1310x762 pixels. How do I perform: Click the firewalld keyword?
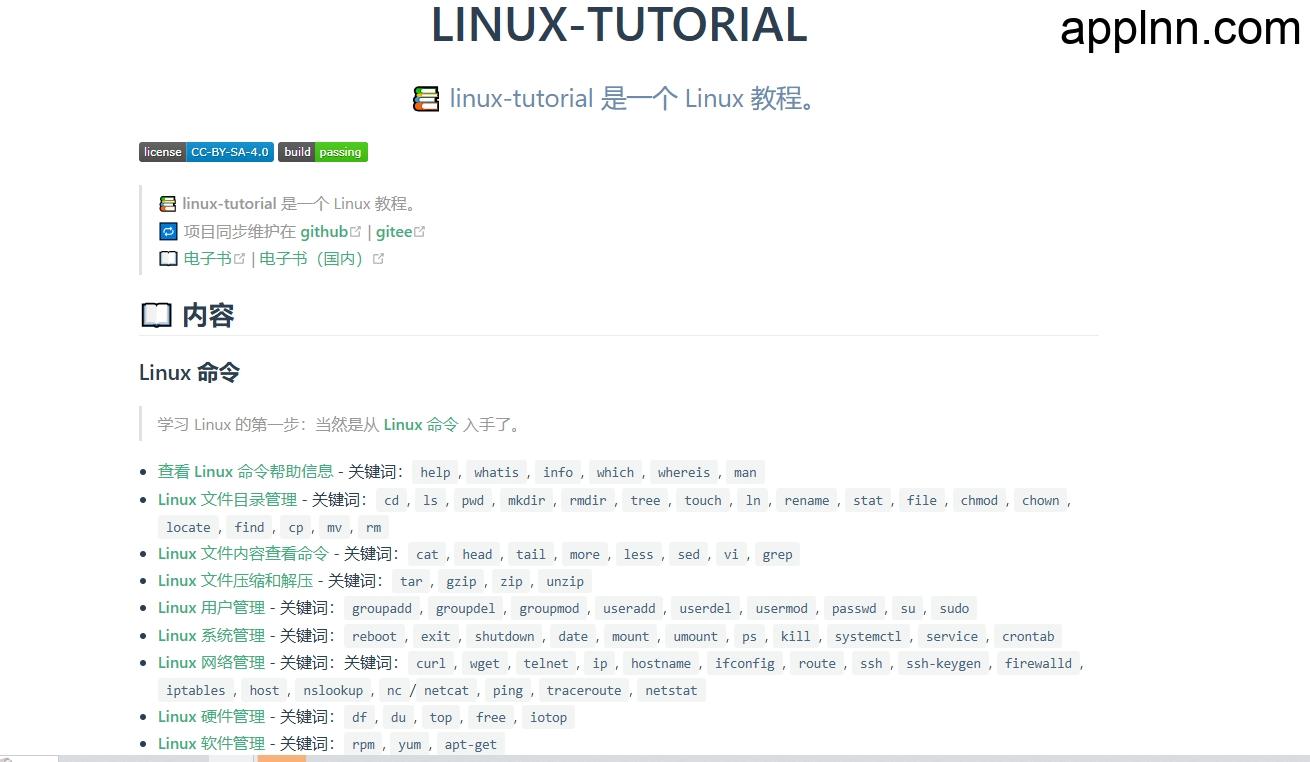pos(1038,663)
